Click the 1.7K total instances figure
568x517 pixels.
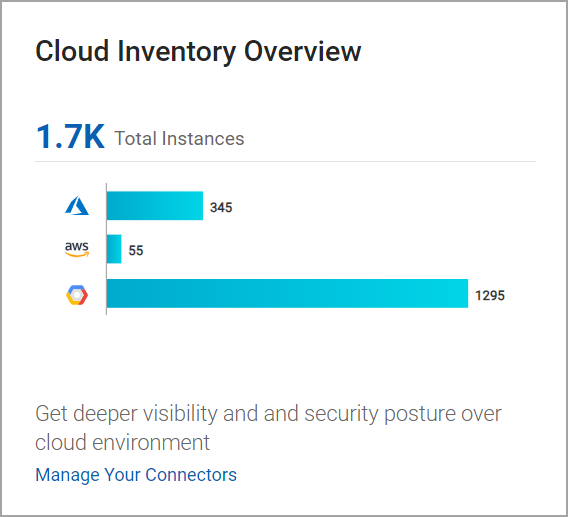[x=70, y=137]
